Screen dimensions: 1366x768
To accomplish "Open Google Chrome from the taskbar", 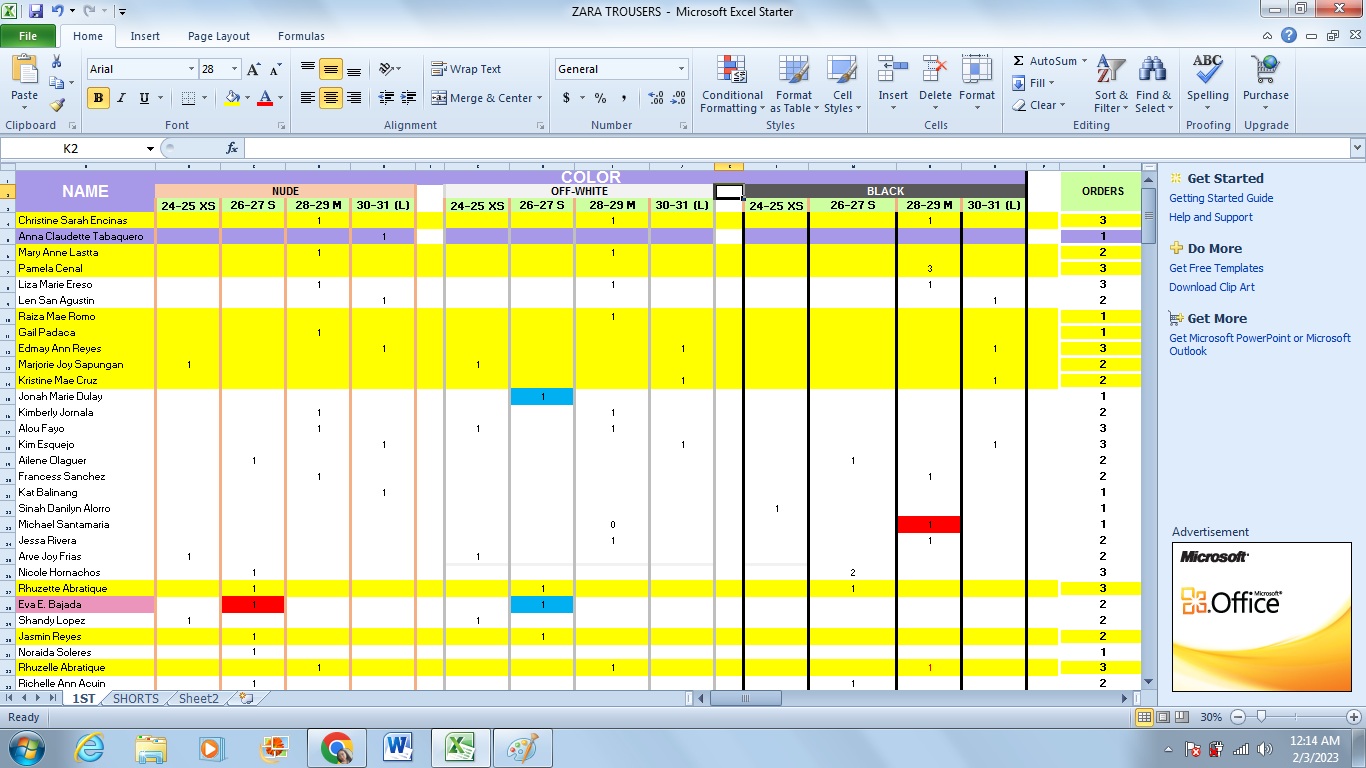I will (x=336, y=747).
